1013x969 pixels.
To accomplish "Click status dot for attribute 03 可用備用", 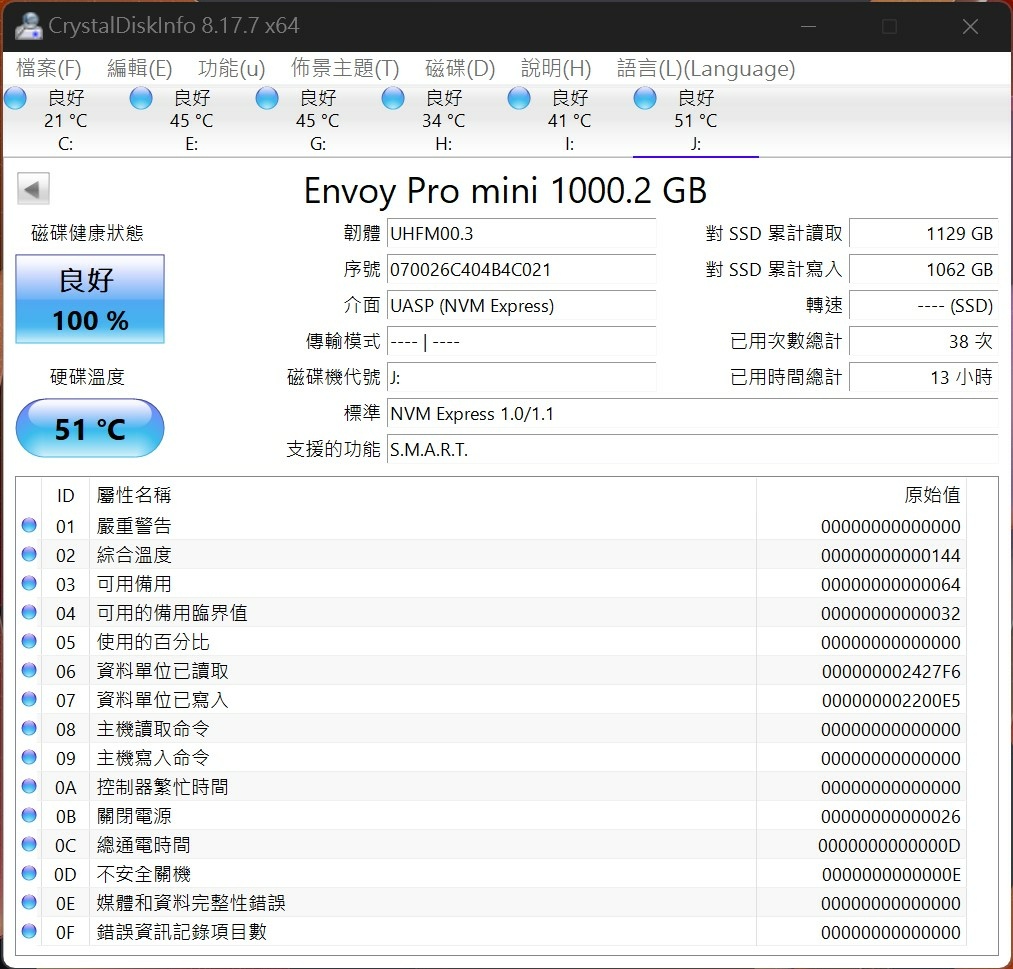I will click(x=29, y=583).
